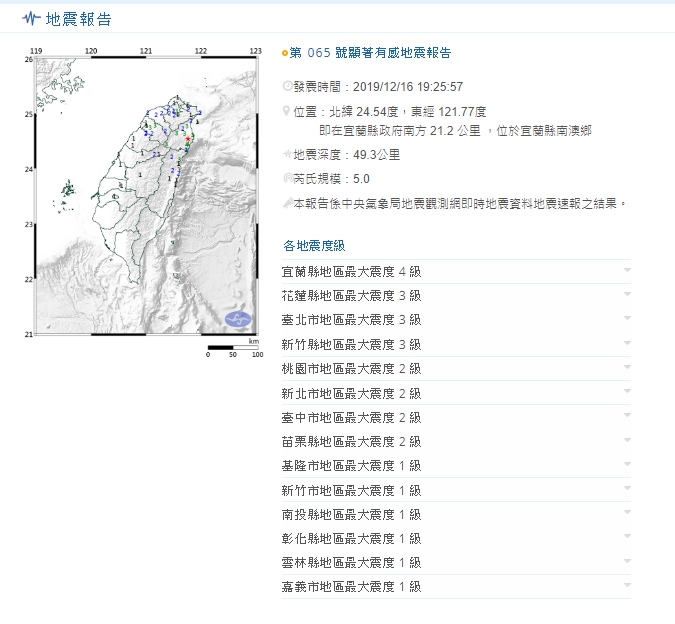
Task: Click the location pin icon beside 位置
Action: click(288, 111)
